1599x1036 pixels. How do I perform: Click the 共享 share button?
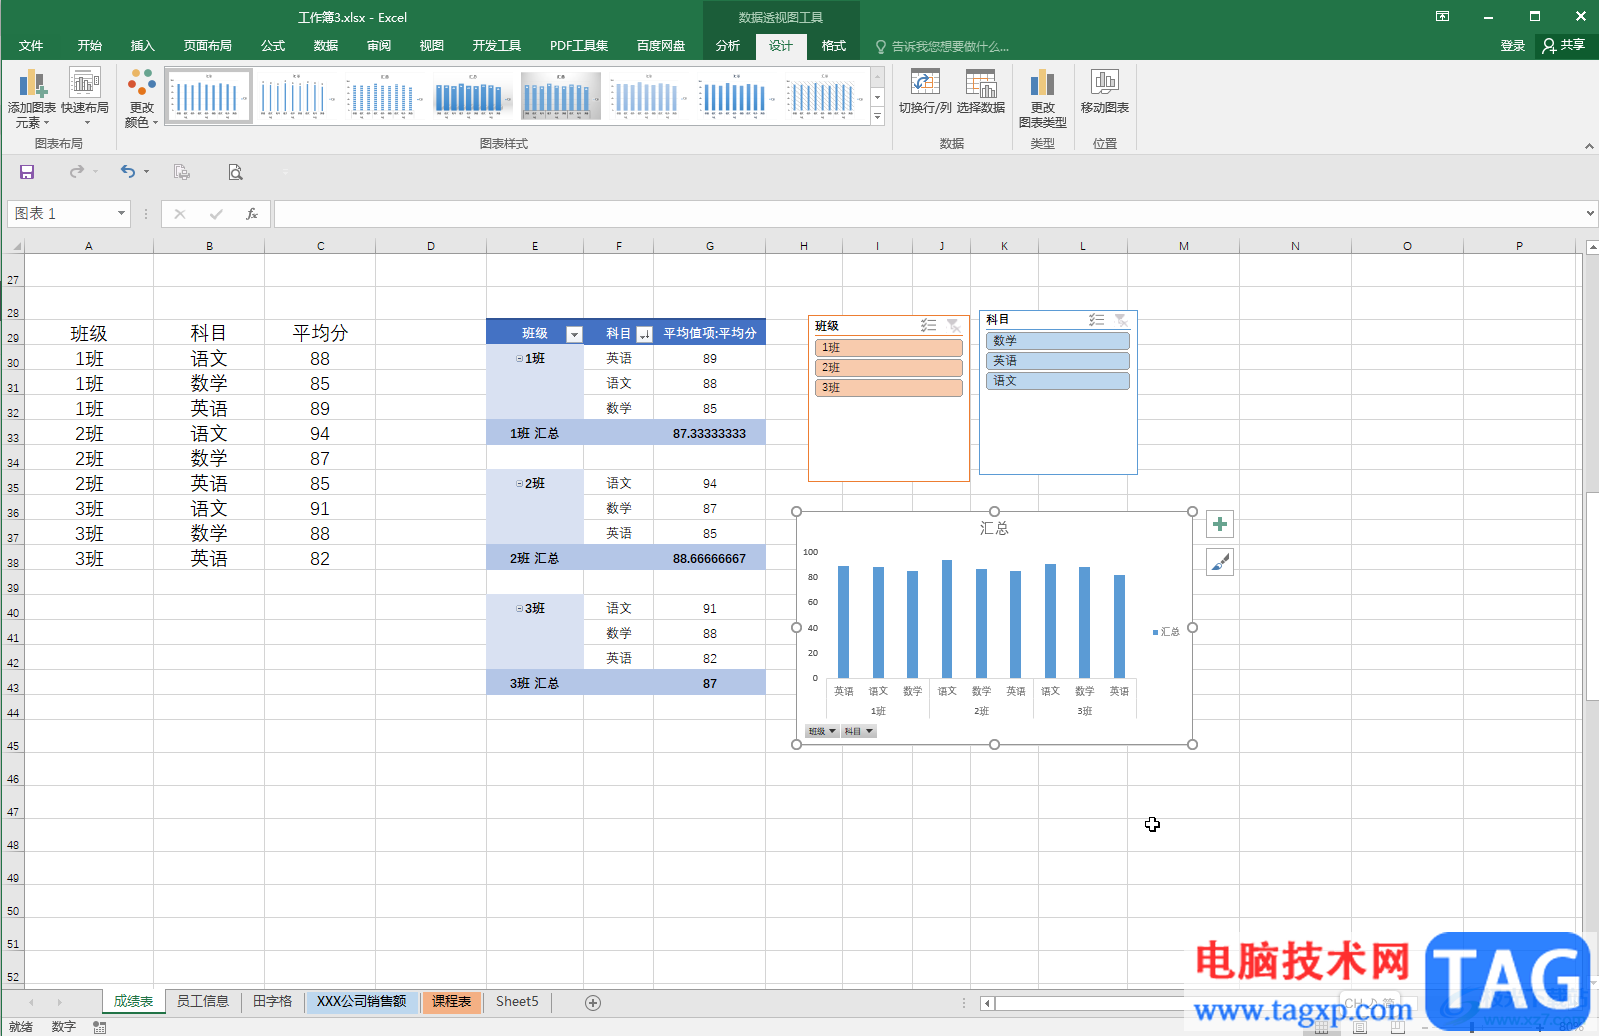coord(1564,45)
